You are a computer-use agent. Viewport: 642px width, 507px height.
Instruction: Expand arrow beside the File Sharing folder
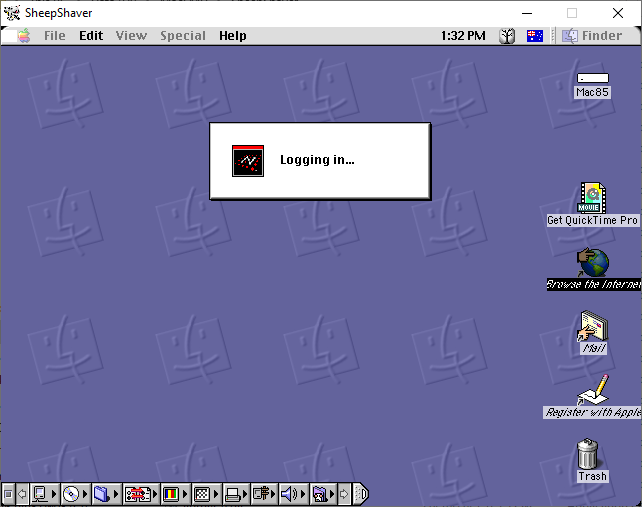tap(116, 494)
